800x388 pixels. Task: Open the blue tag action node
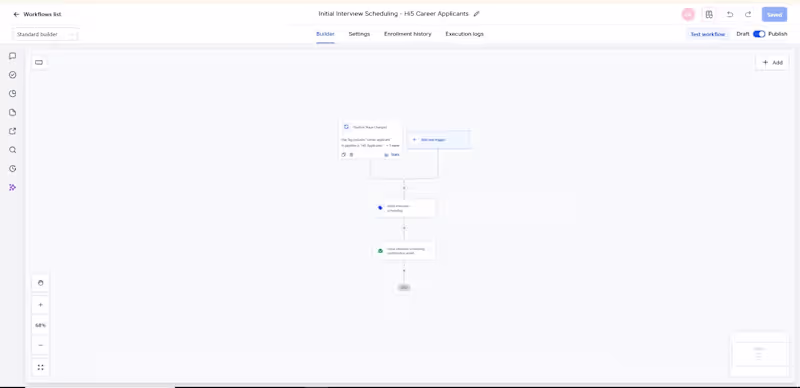405,208
